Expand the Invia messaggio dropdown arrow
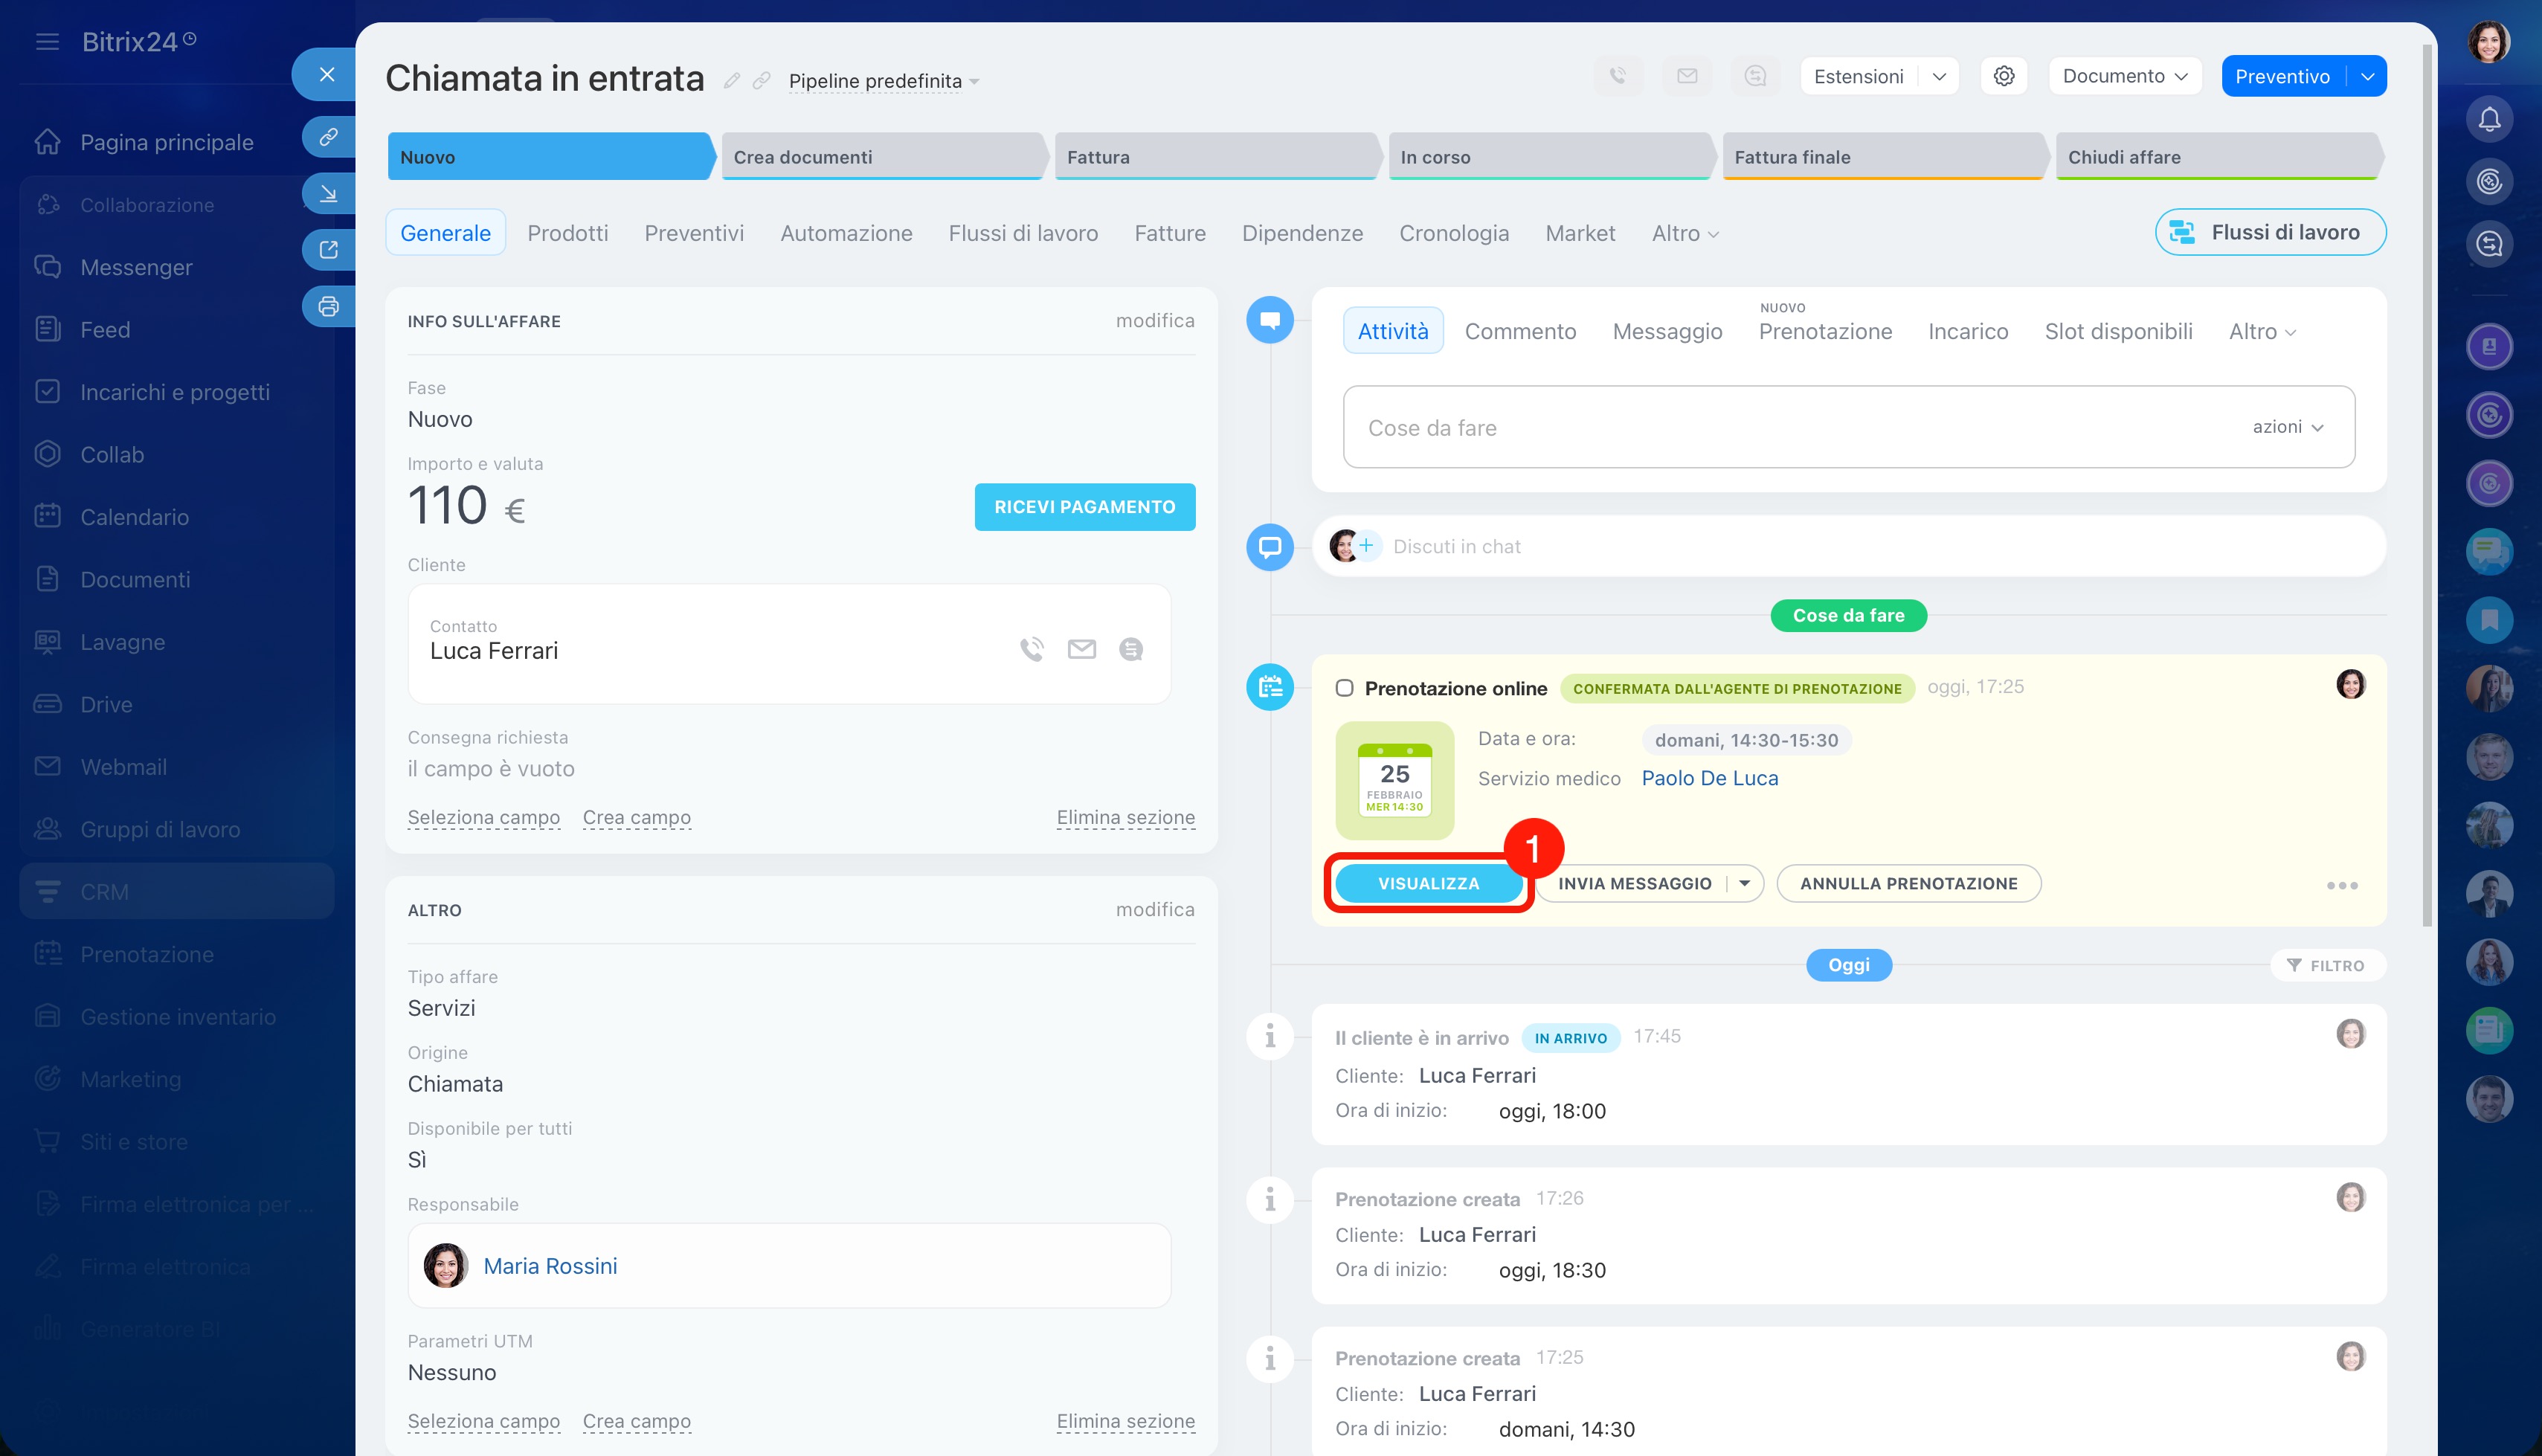The height and width of the screenshot is (1456, 2542). click(x=1744, y=883)
